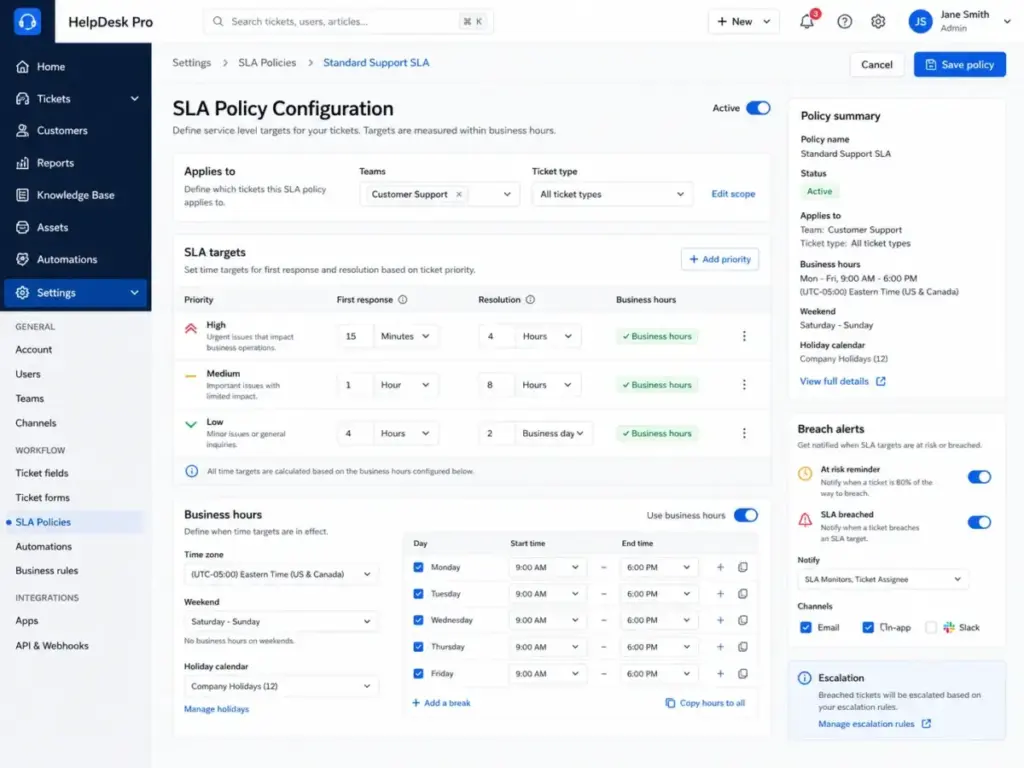Open the Teams dropdown

pyautogui.click(x=440, y=194)
